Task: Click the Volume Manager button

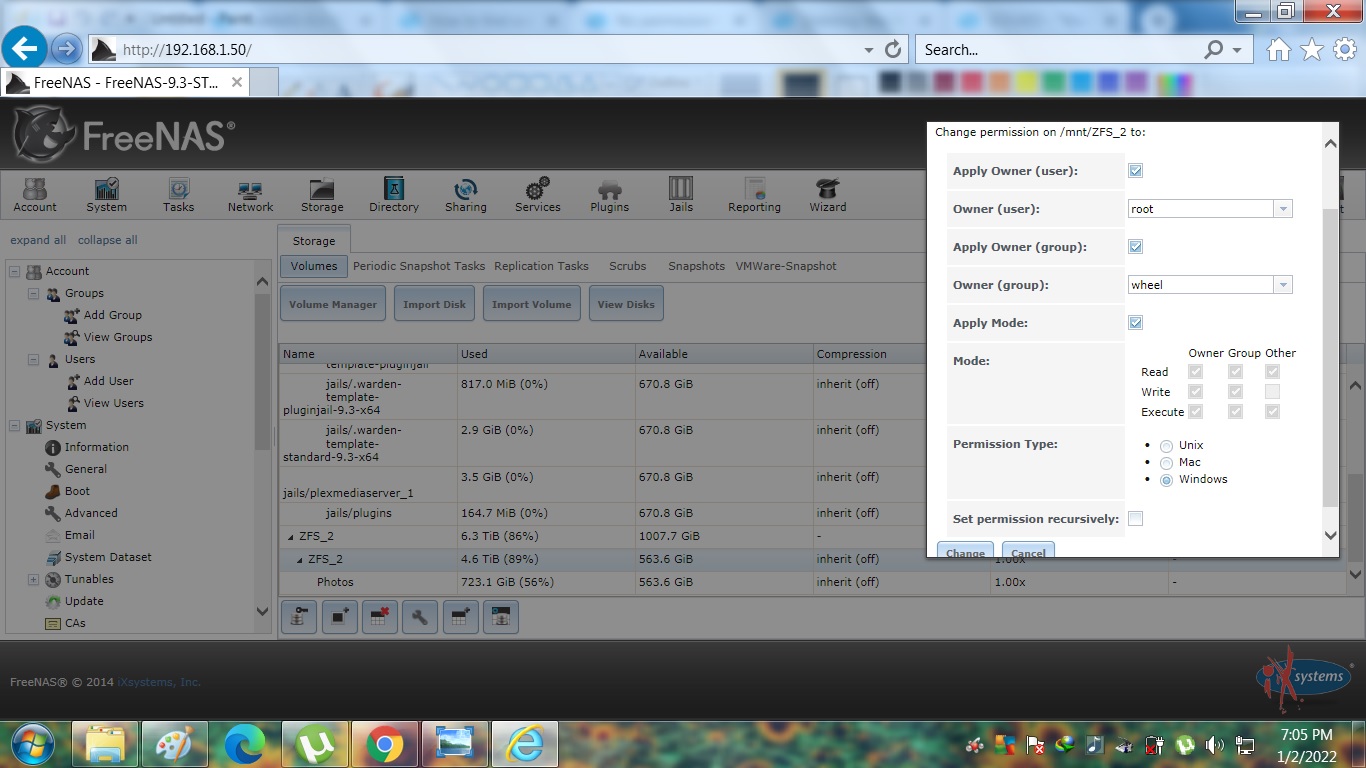Action: 333,304
